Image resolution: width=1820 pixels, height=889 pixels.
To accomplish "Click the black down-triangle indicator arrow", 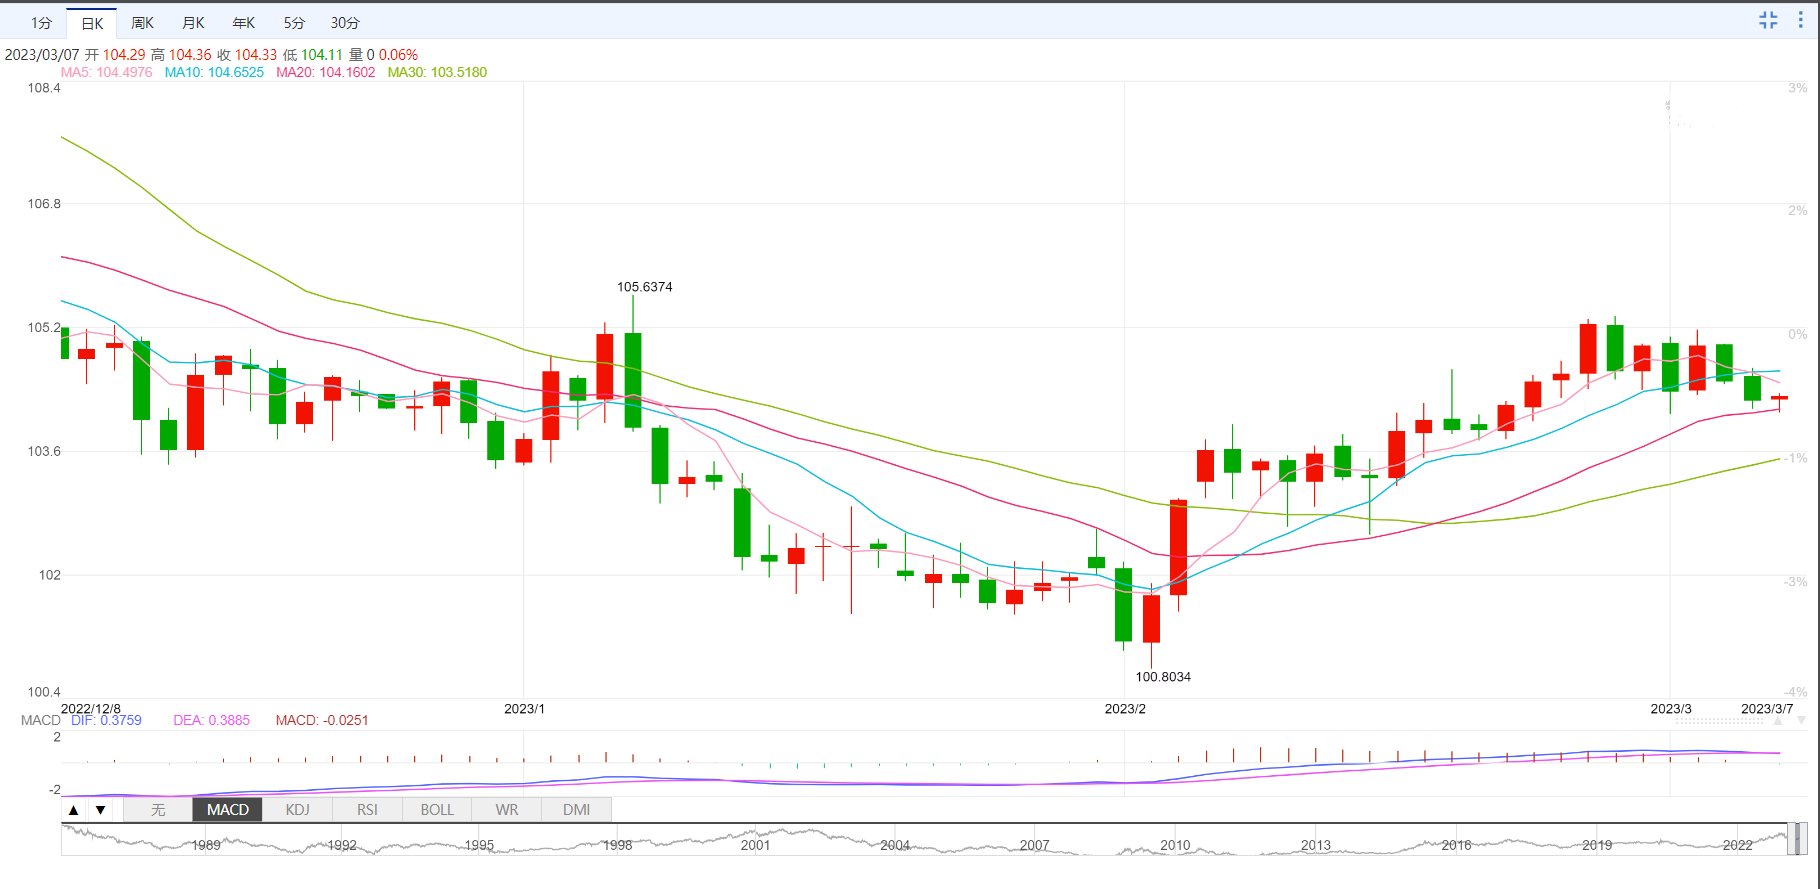I will click(100, 810).
